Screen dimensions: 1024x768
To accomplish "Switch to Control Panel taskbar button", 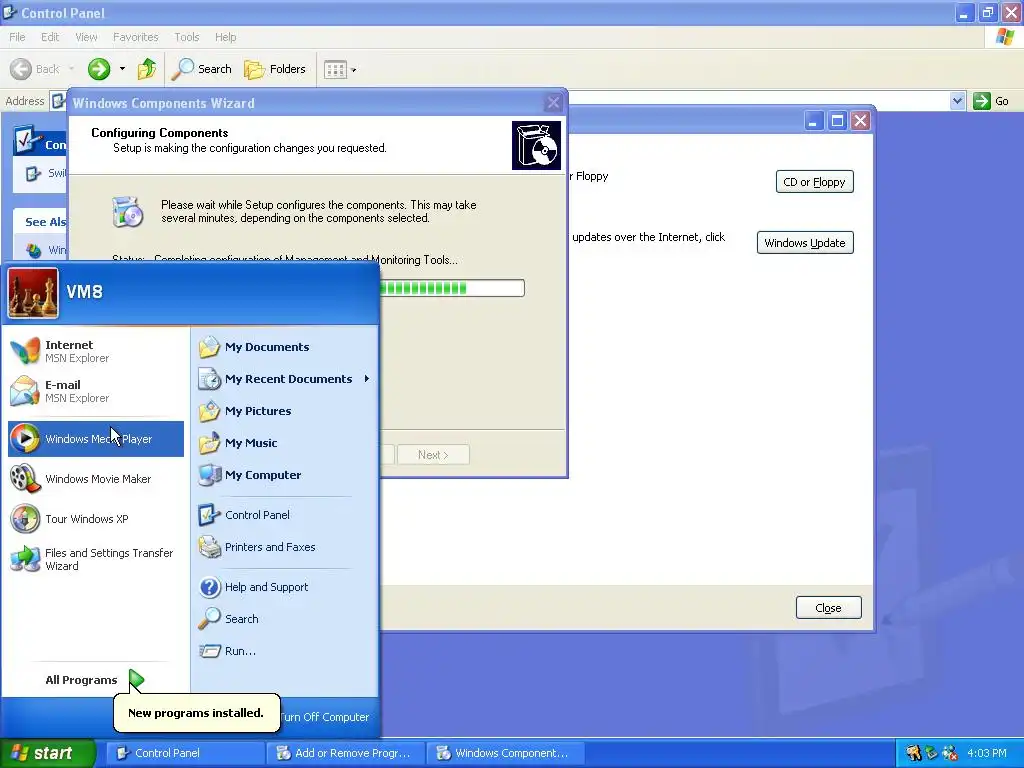I will pyautogui.click(x=185, y=753).
